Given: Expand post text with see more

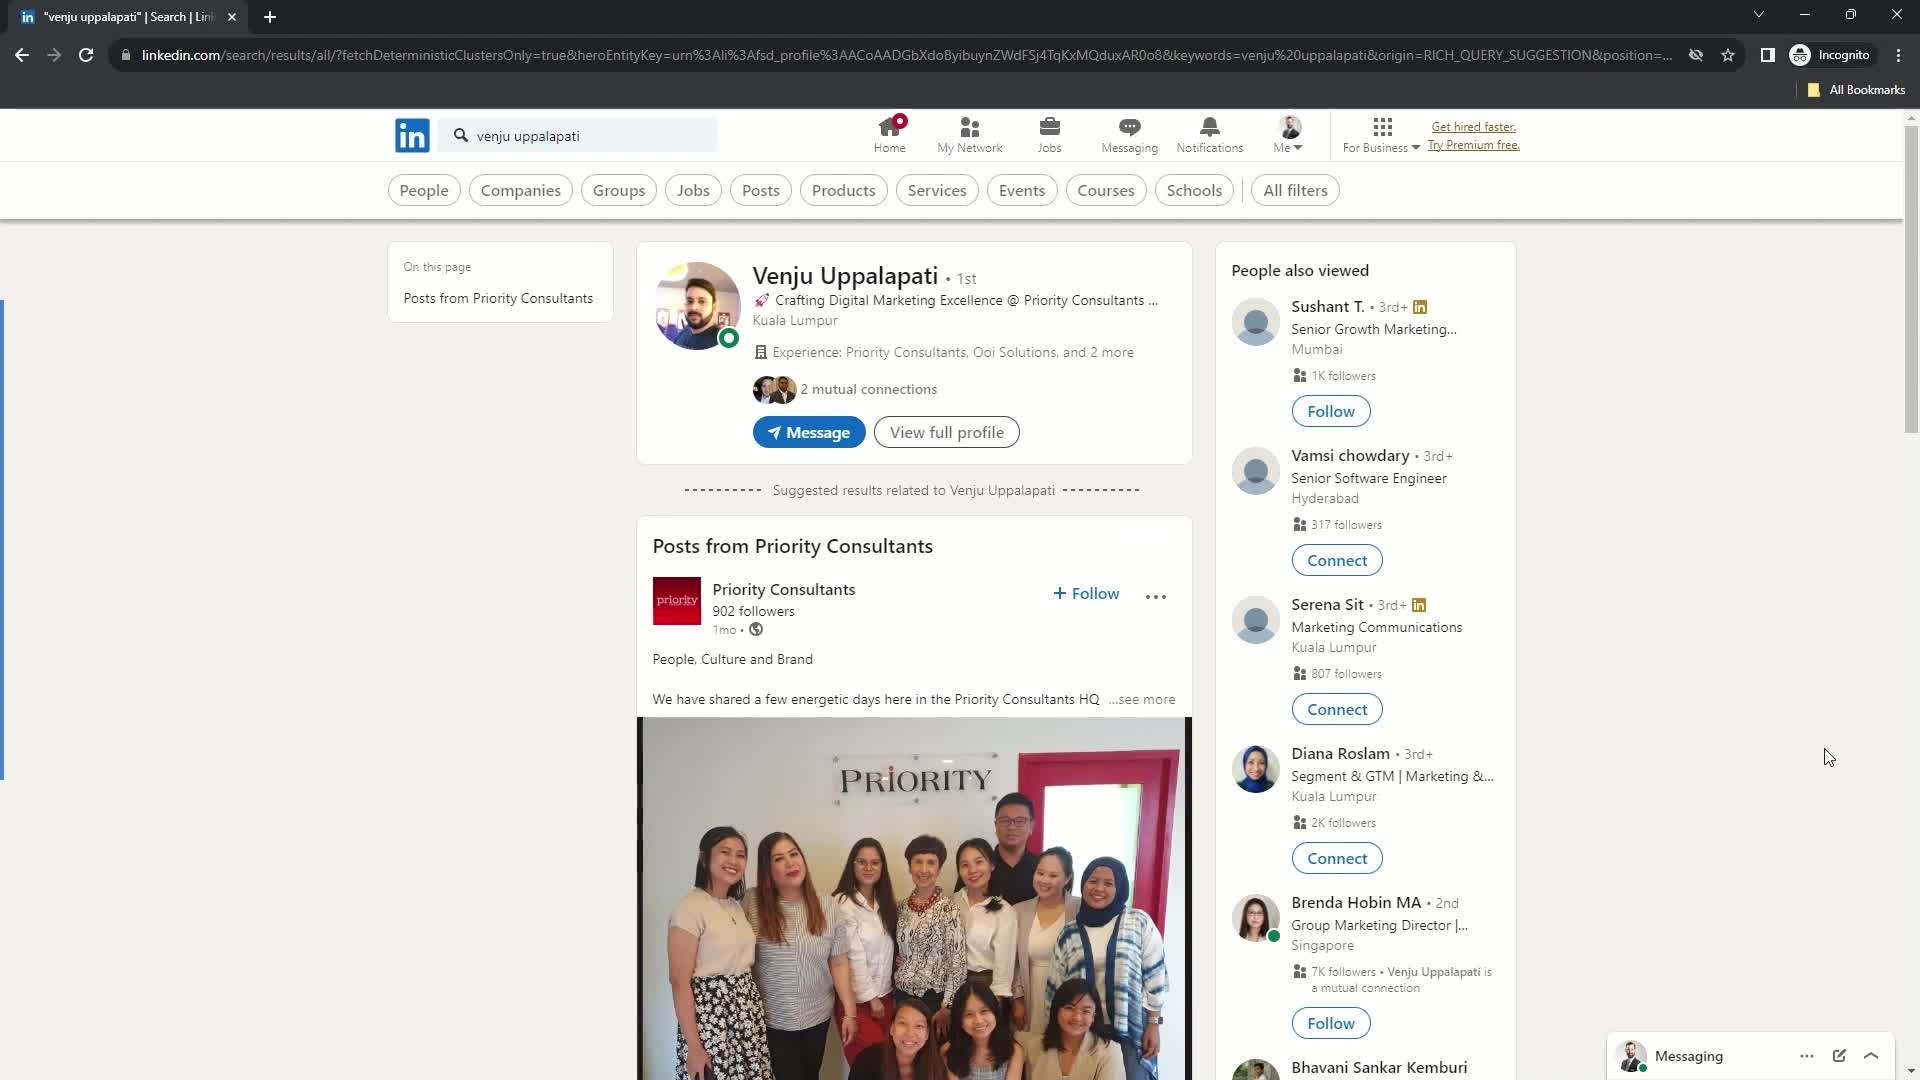Looking at the screenshot, I should click(x=1142, y=699).
